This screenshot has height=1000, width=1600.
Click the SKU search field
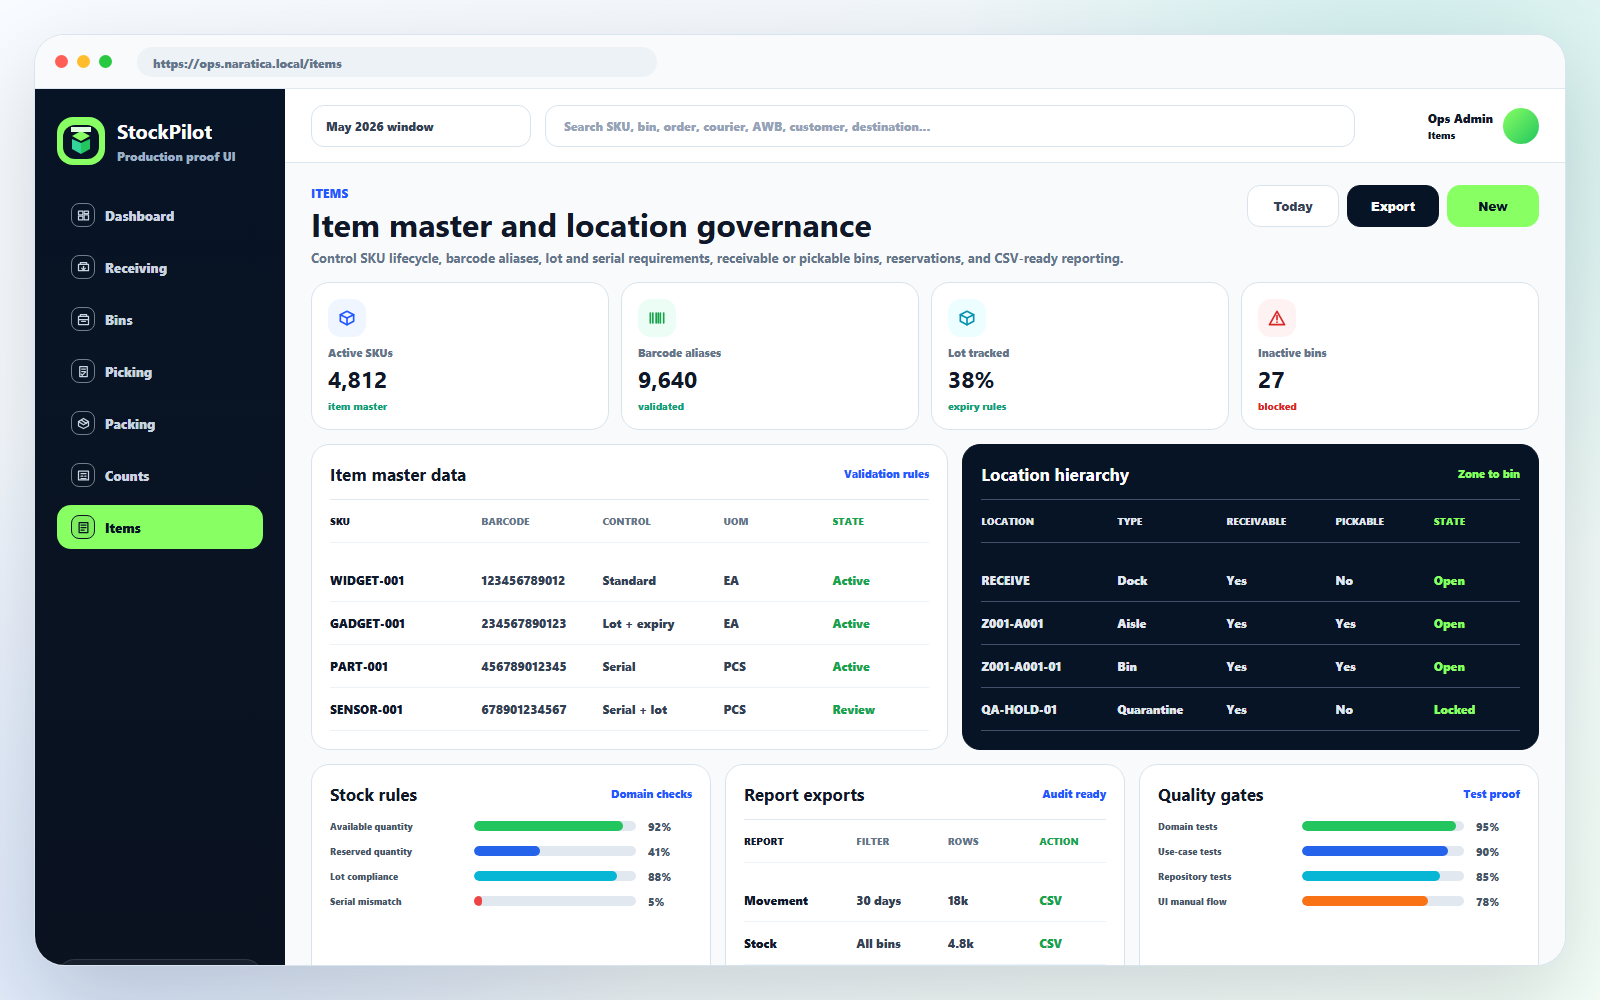950,126
